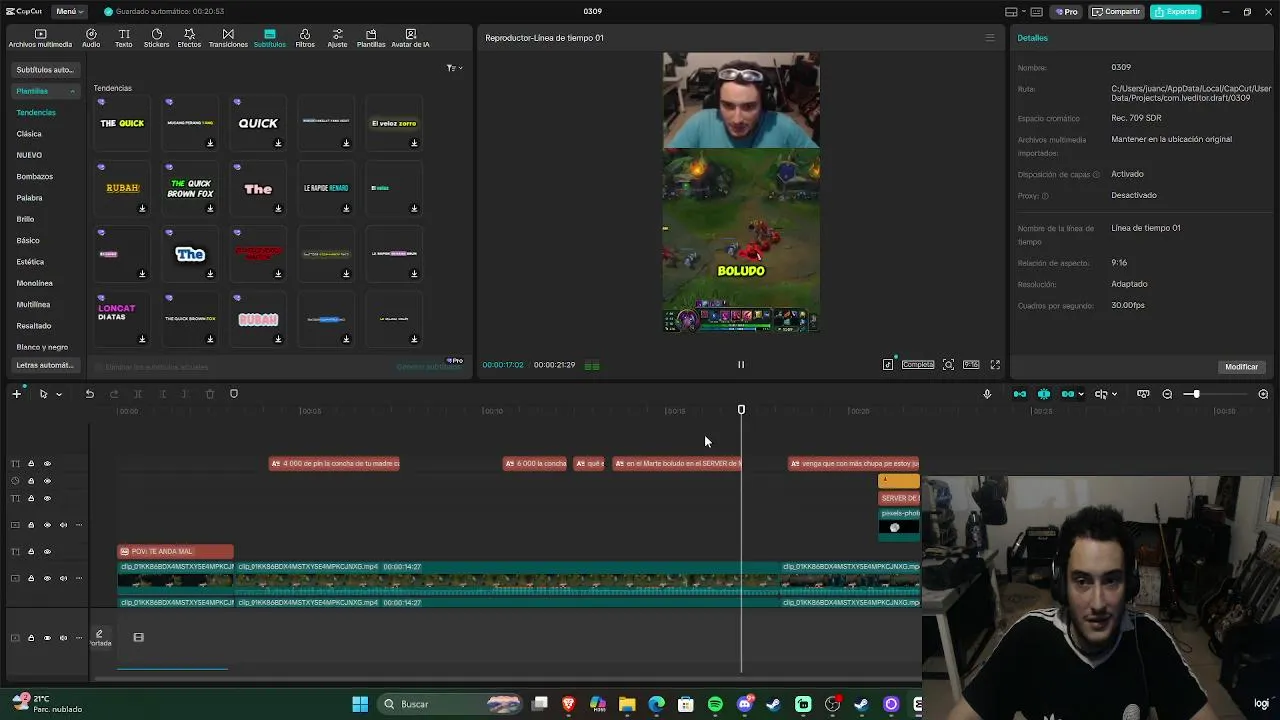
Task: Adjust the timeline zoom slider handle
Action: 1195,394
